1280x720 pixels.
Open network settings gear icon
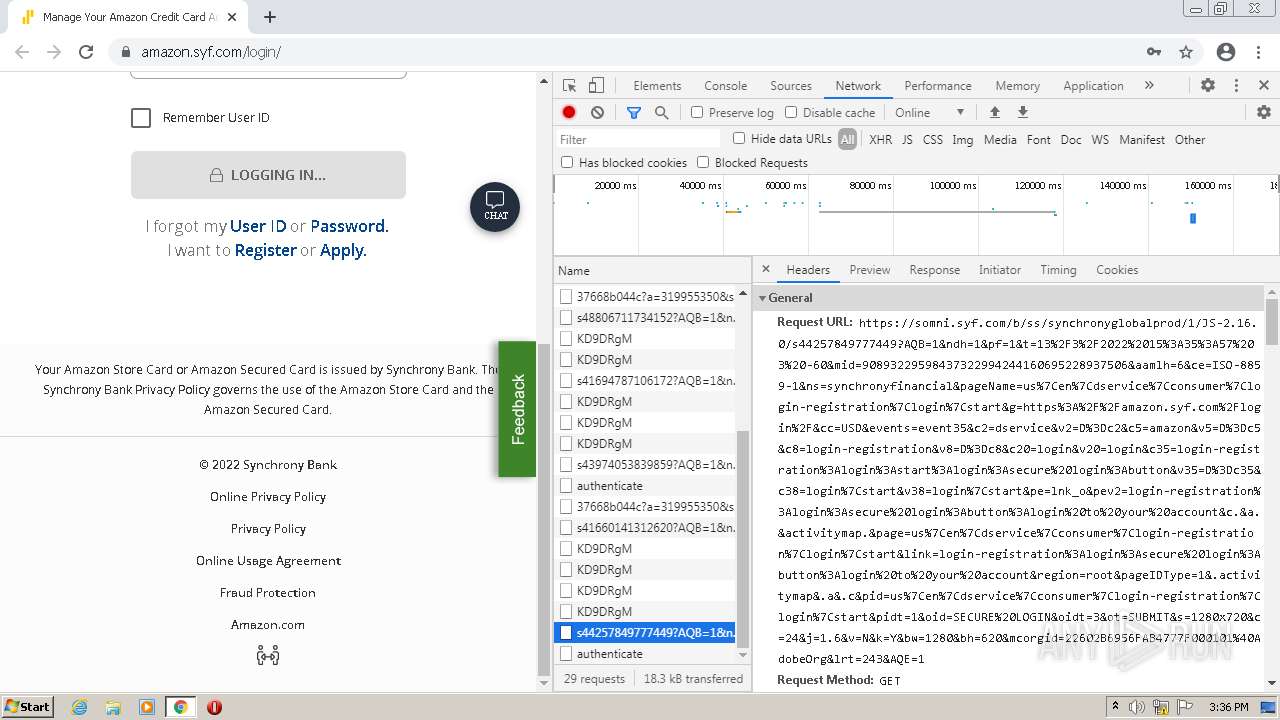[1264, 112]
